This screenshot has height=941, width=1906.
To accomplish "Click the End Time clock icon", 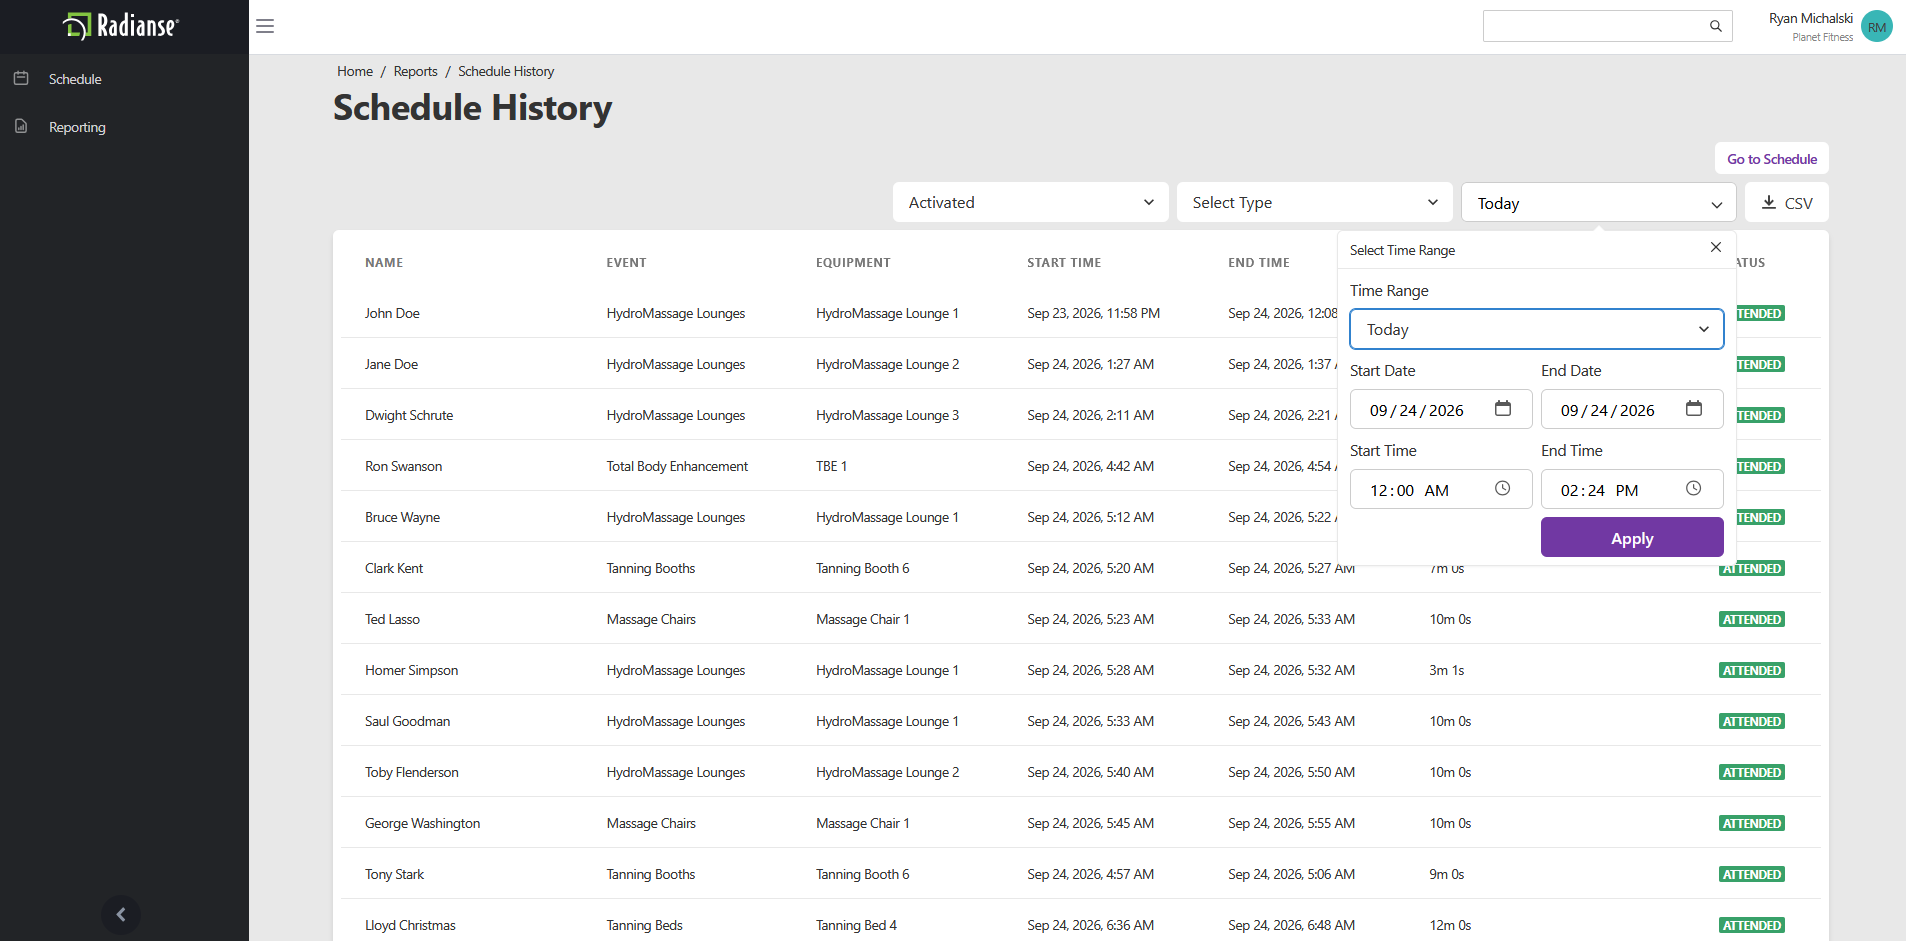I will 1694,488.
